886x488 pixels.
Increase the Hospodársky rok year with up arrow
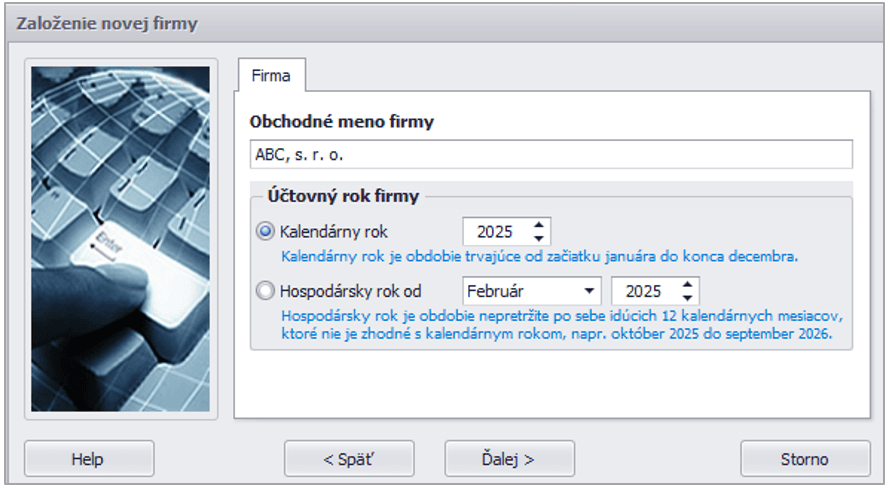687,285
